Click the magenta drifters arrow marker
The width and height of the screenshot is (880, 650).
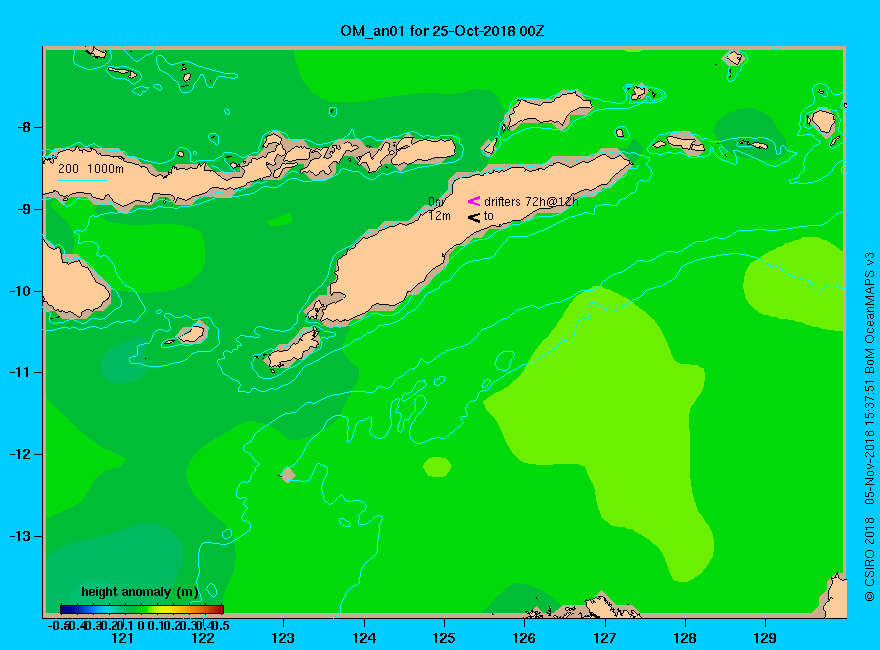tap(474, 201)
